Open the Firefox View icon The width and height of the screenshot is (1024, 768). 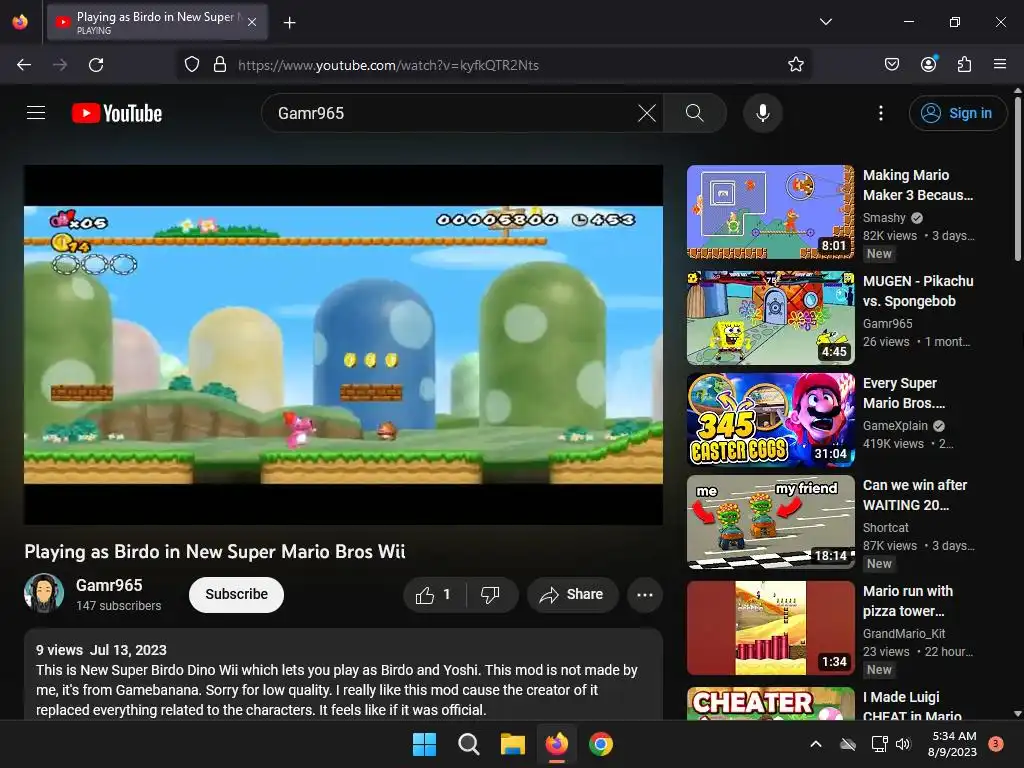[x=20, y=22]
